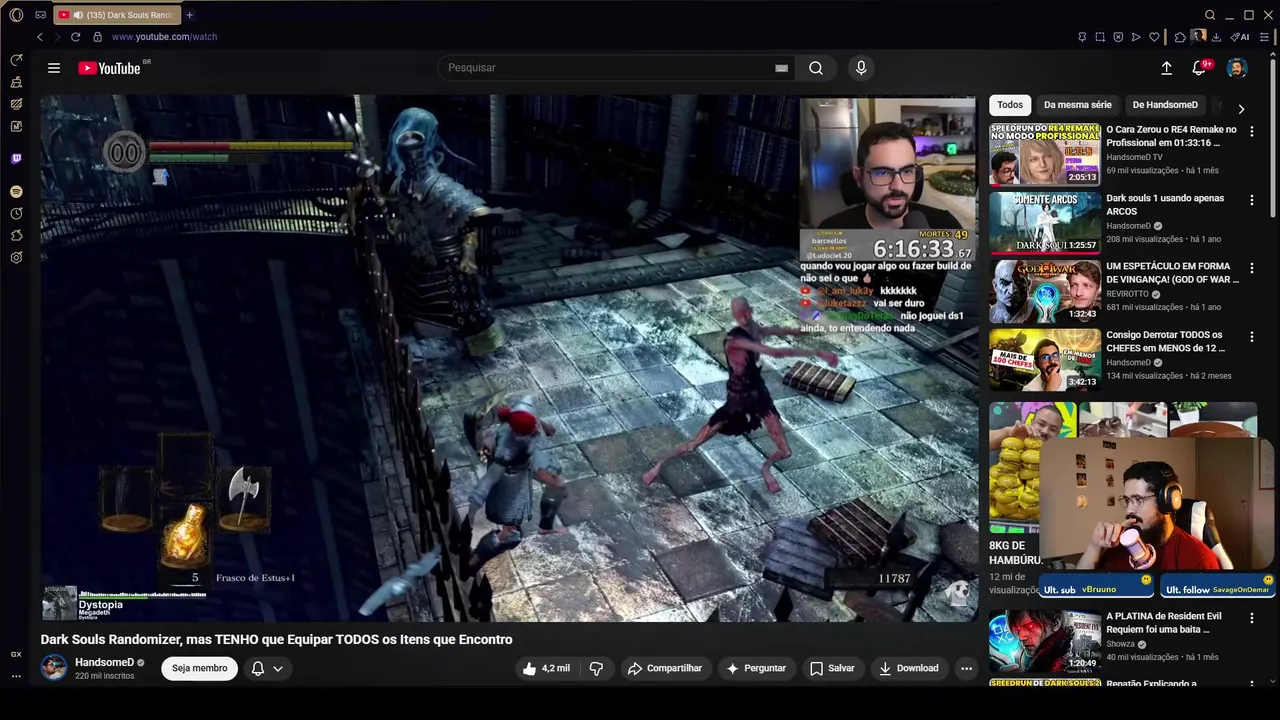Select De HandsomeD filter chip
Screen dimensions: 1280x720
[1165, 105]
